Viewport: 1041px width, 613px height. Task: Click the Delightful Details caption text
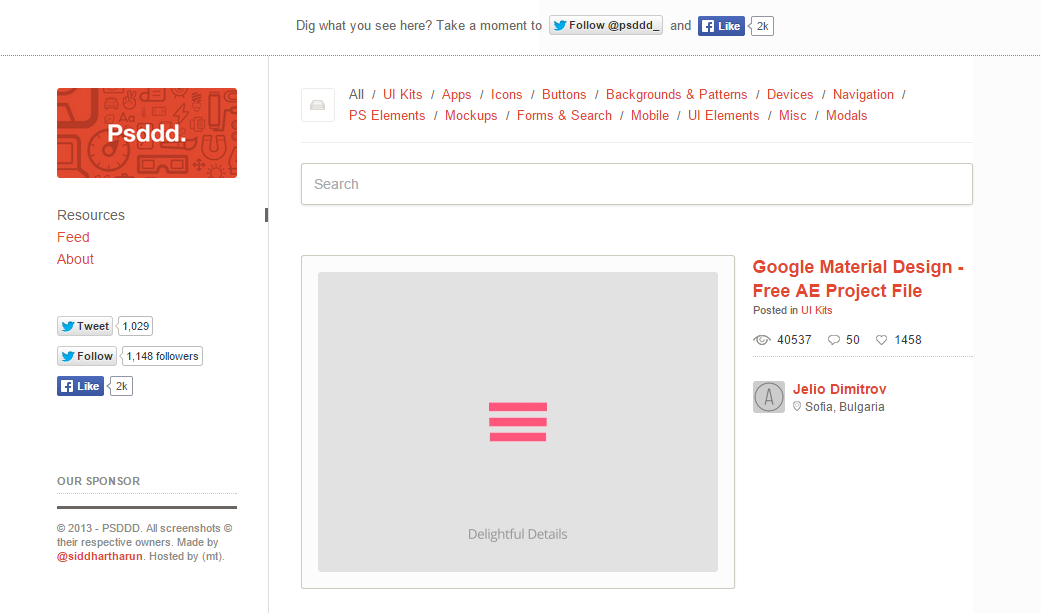[517, 535]
